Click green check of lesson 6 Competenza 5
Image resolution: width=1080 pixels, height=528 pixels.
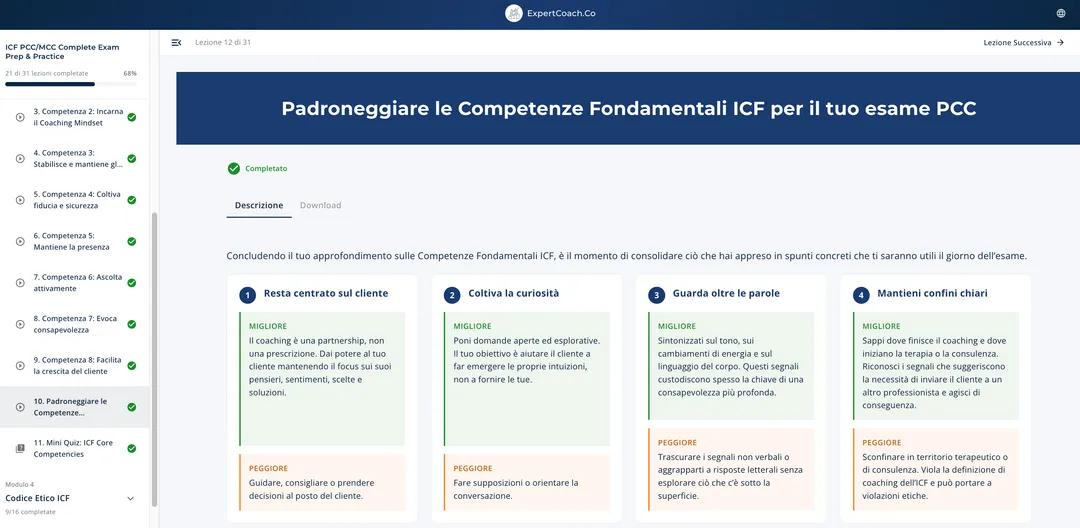point(132,242)
